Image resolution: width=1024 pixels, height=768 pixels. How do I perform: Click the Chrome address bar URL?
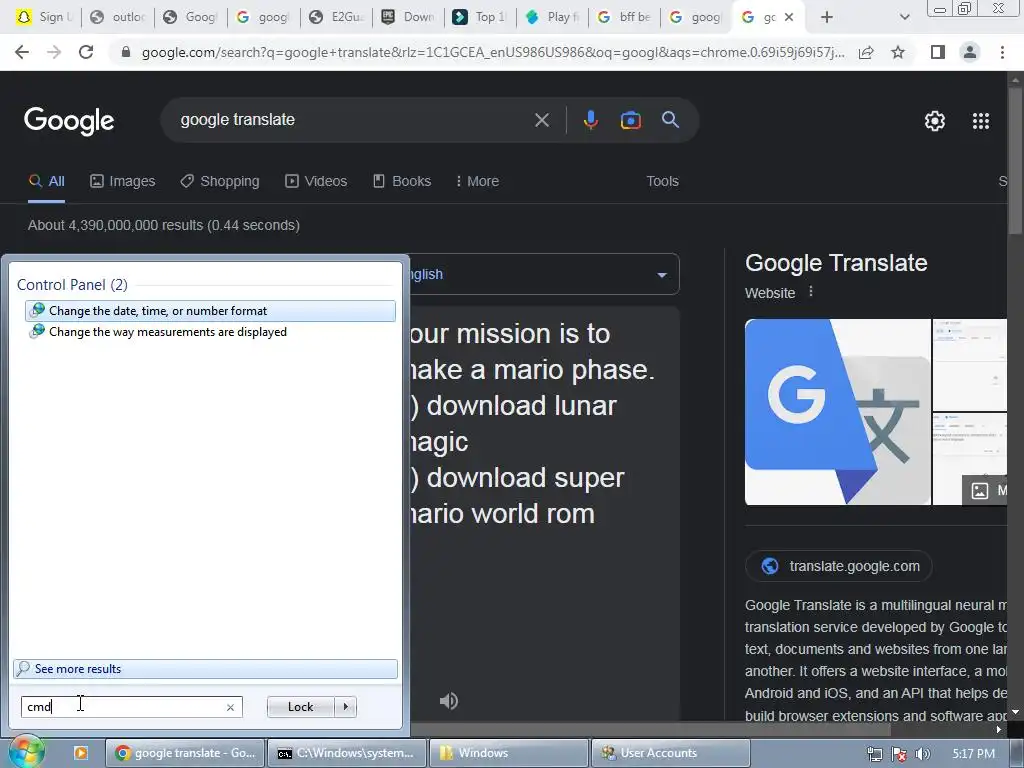[492, 52]
